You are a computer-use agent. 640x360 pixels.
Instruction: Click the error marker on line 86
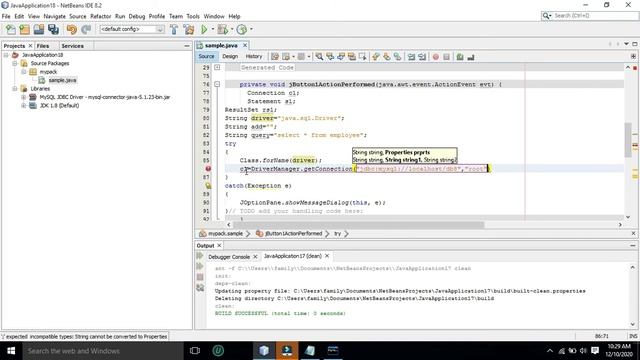[208, 169]
